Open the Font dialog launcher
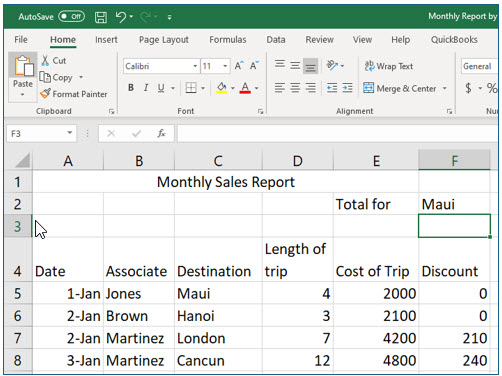Viewport: 502px width, 376px height. [260, 112]
